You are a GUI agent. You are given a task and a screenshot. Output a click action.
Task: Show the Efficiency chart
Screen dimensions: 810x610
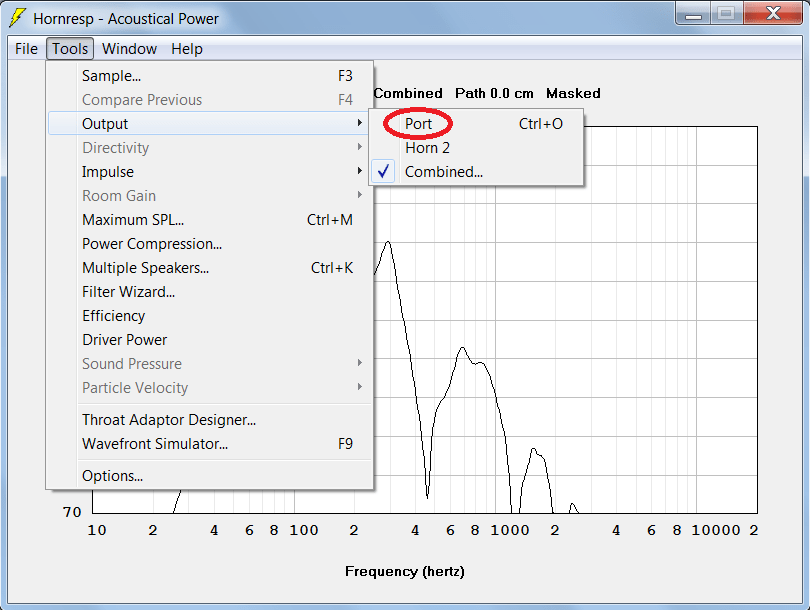(210, 316)
